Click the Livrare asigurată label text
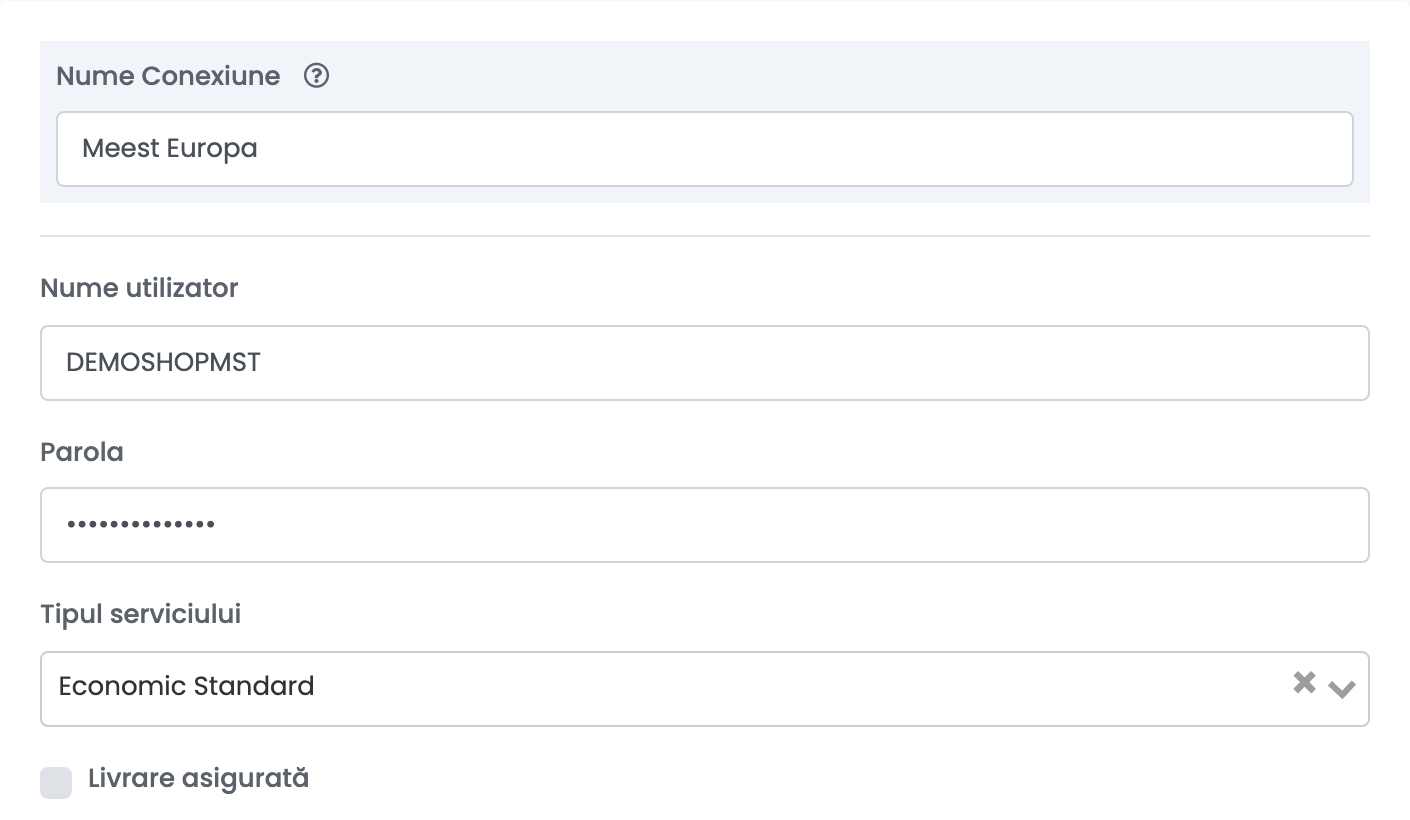Viewport: 1410px width, 820px height. (x=198, y=778)
